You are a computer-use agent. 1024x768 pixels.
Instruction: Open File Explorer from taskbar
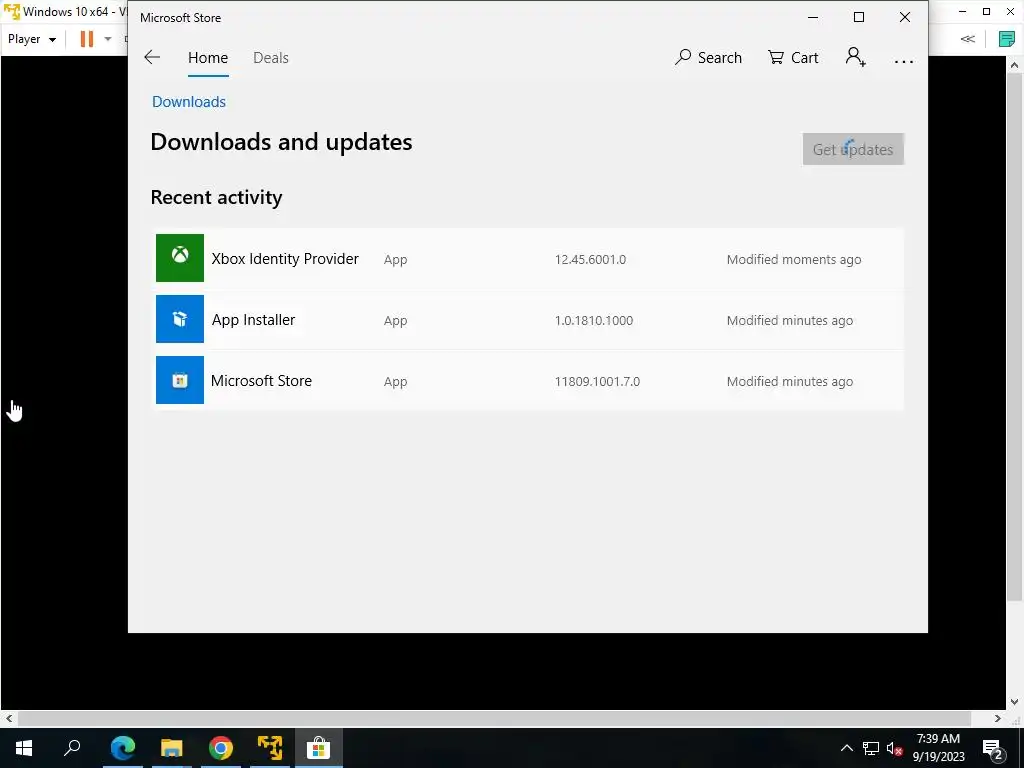[172, 748]
